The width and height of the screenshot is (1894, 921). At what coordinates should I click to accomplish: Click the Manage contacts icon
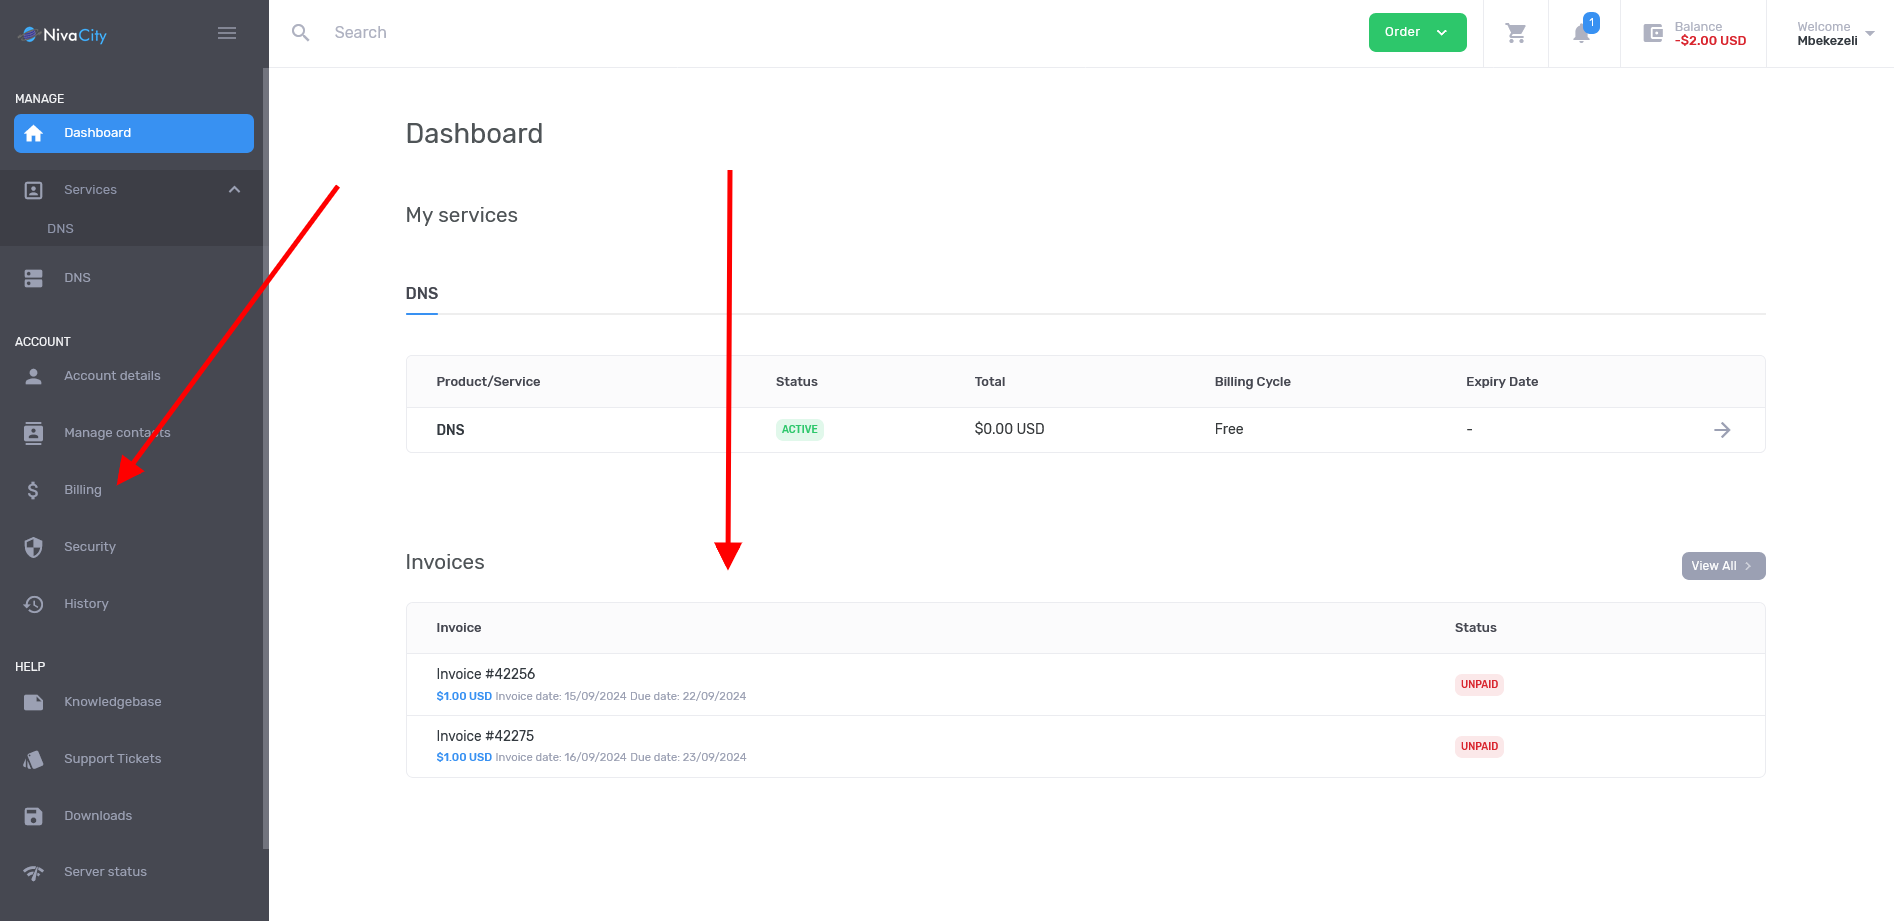tap(34, 433)
